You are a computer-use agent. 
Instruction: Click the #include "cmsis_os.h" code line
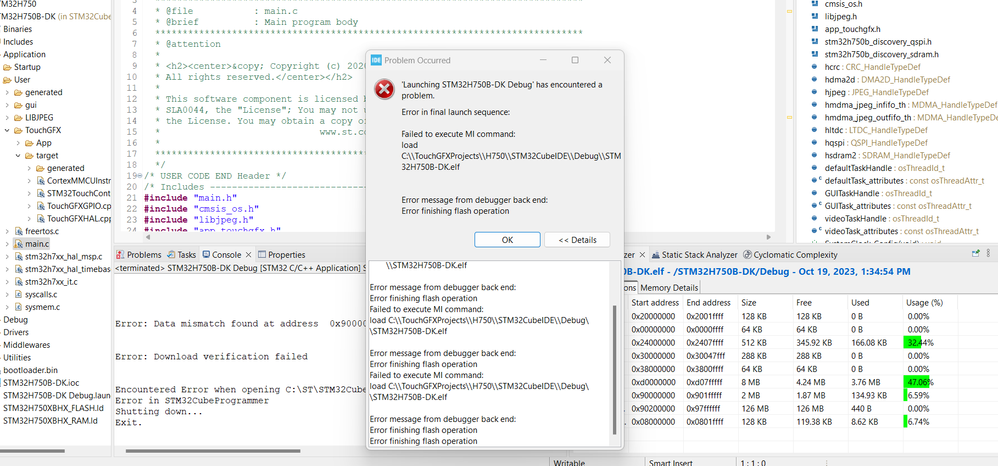pos(202,209)
